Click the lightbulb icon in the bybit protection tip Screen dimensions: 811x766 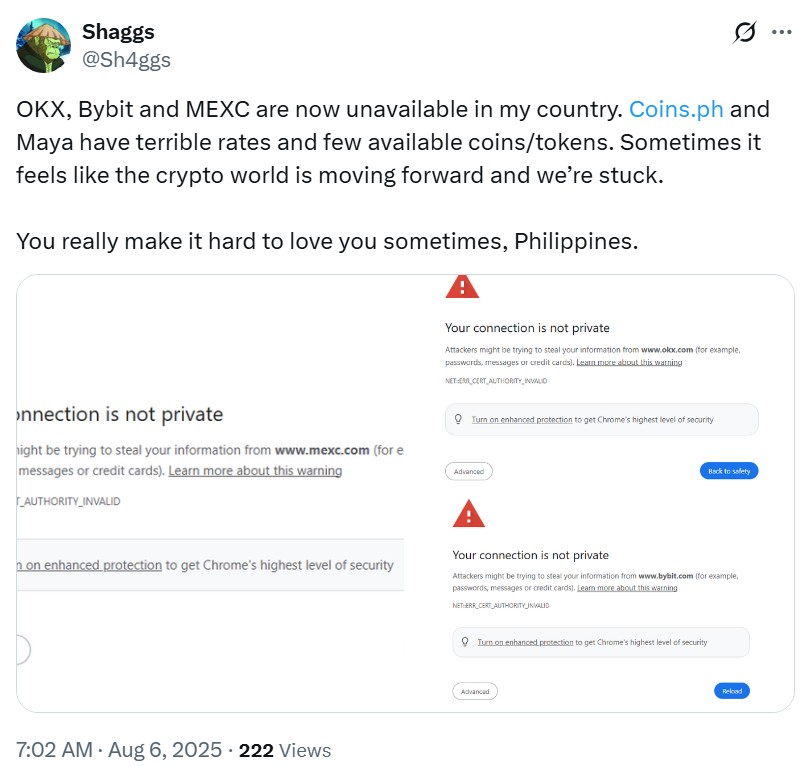point(463,641)
